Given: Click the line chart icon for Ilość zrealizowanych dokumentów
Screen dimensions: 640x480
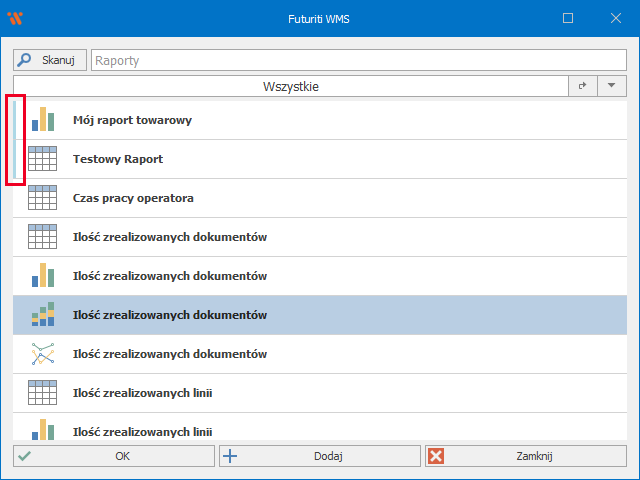Looking at the screenshot, I should pos(42,354).
